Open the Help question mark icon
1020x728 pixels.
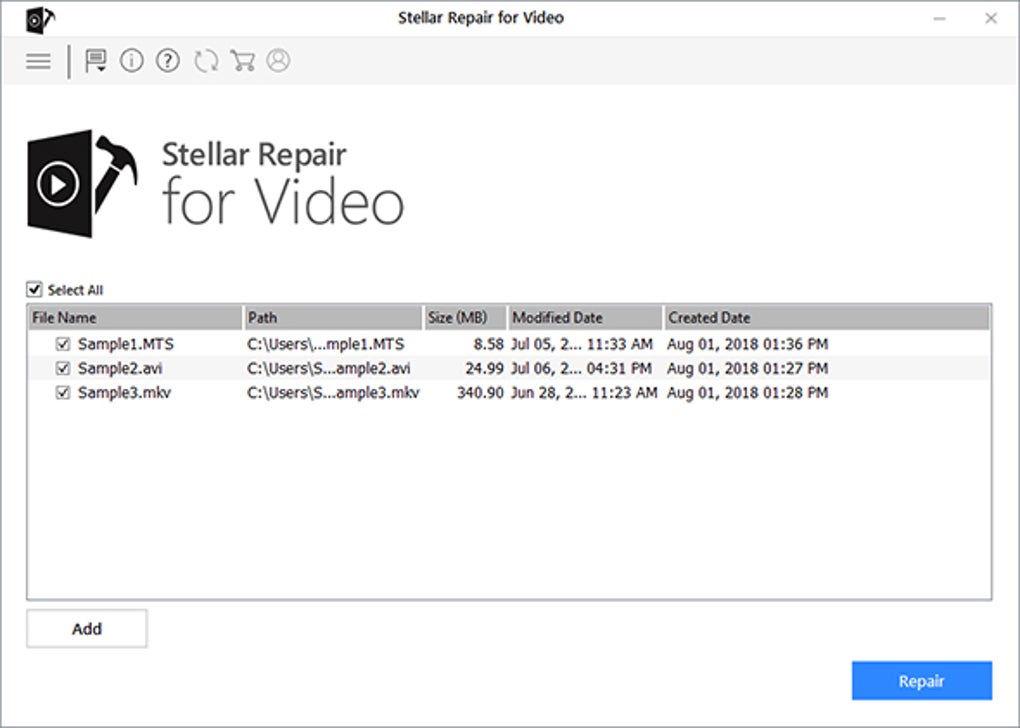click(168, 61)
